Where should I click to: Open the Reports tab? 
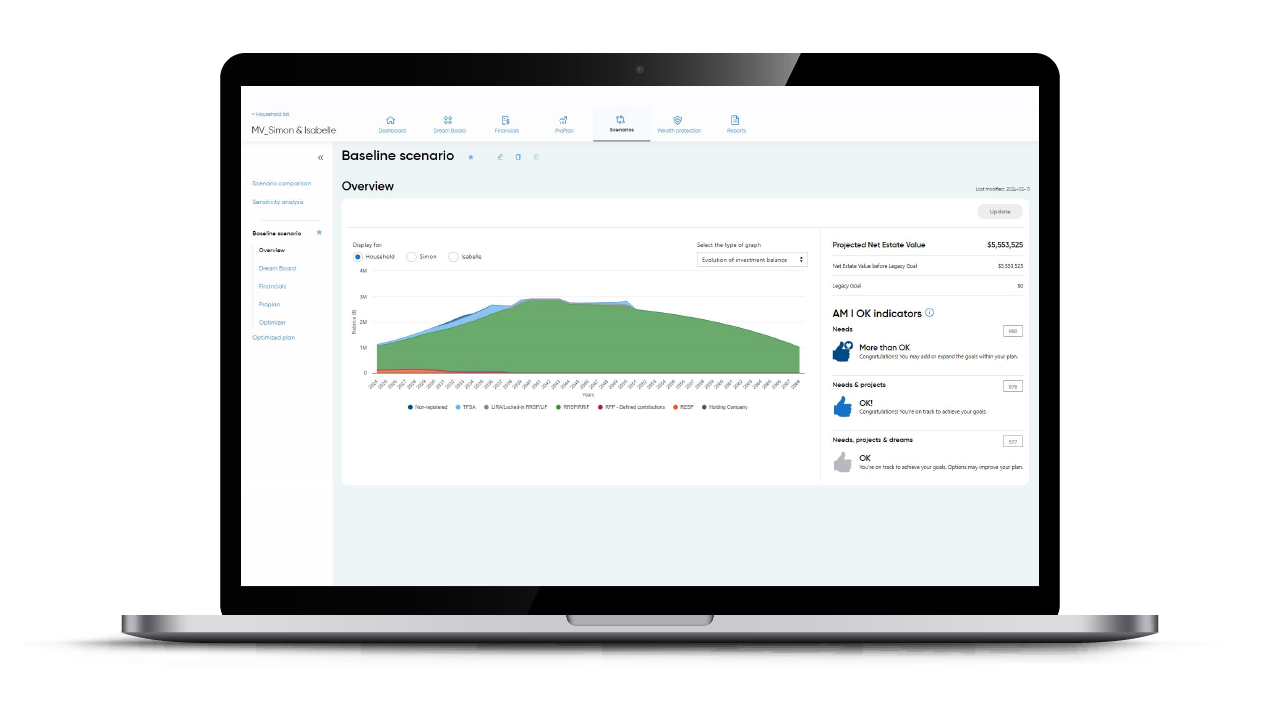pyautogui.click(x=735, y=124)
